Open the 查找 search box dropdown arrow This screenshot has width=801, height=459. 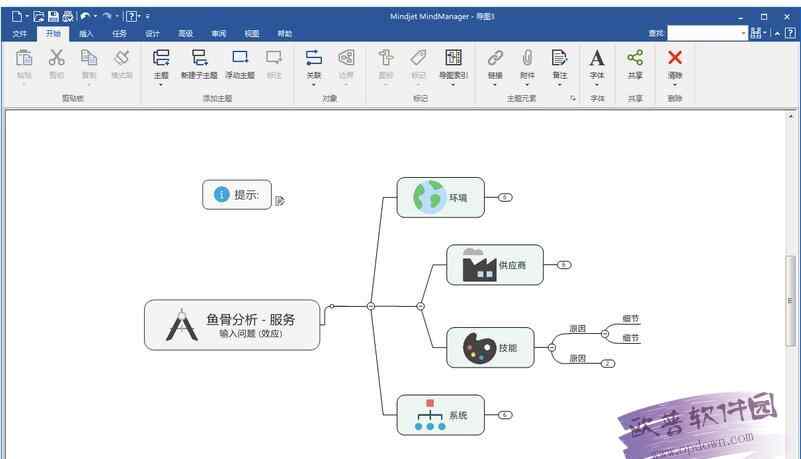pyautogui.click(x=743, y=33)
